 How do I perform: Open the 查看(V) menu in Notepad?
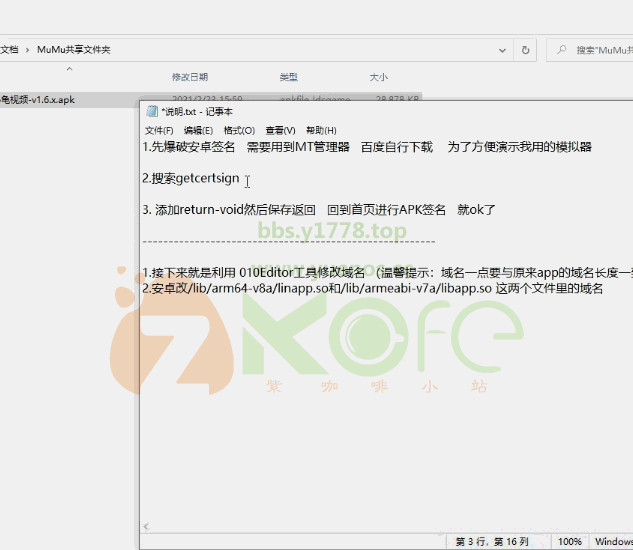(280, 130)
